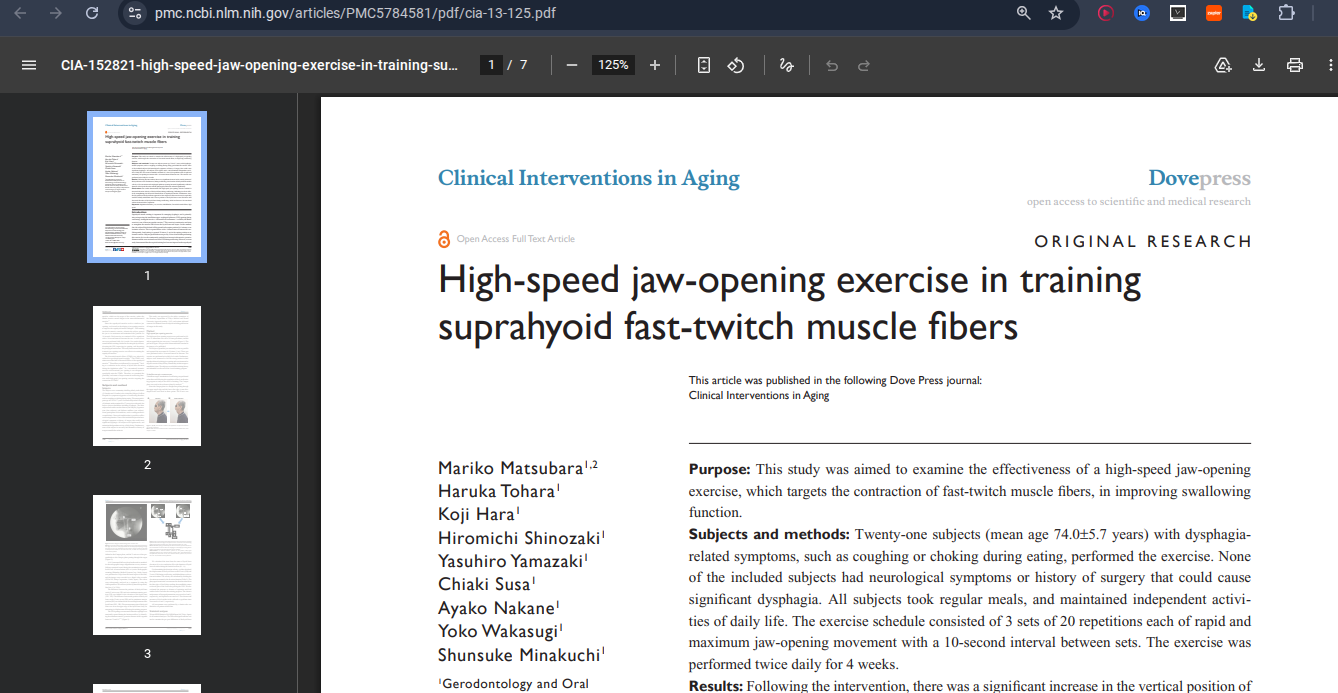Open the red play-button extension
Viewport: 1338px width, 693px height.
[x=1106, y=13]
